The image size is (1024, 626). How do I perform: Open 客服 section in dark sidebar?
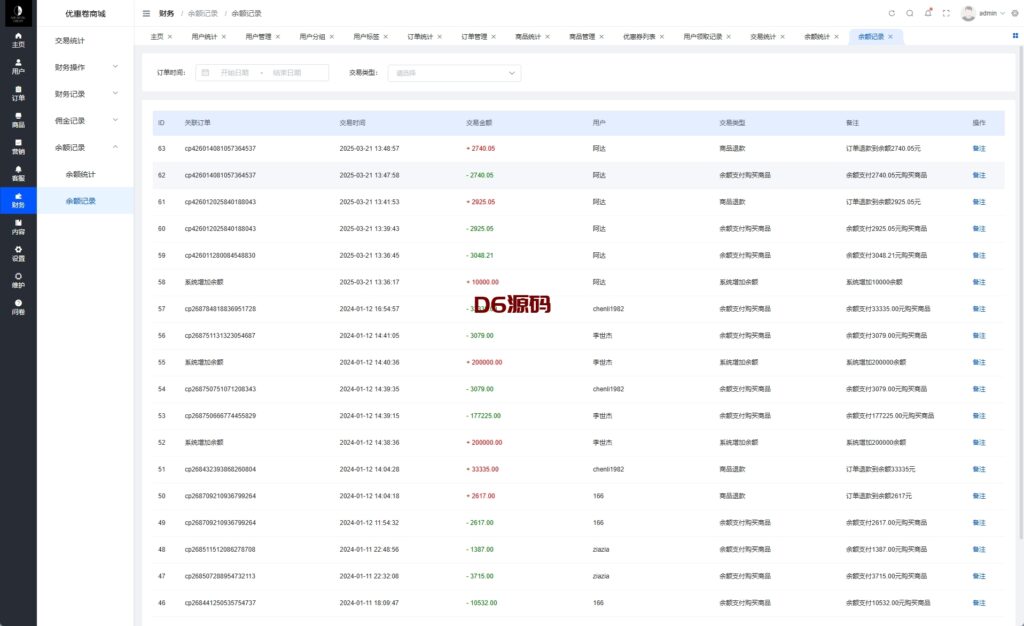(x=18, y=174)
